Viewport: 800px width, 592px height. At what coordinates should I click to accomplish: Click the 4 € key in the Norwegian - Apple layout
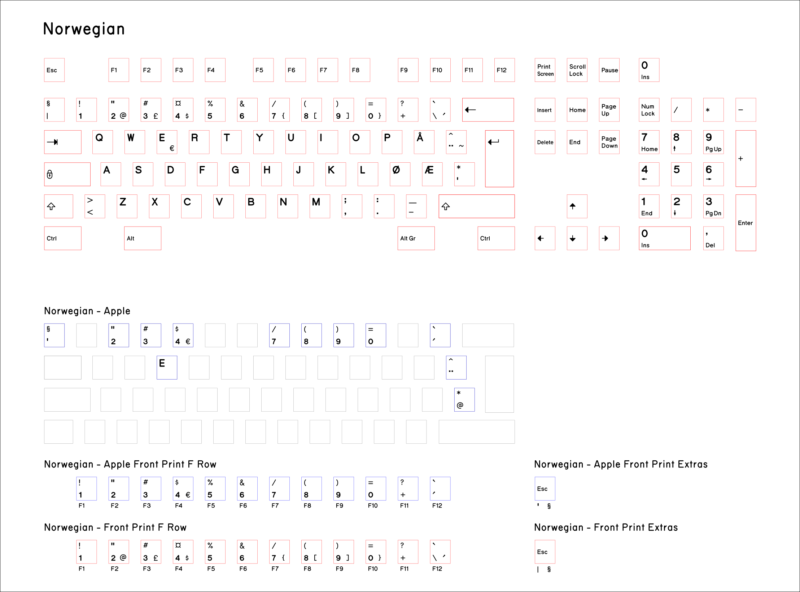click(x=183, y=335)
